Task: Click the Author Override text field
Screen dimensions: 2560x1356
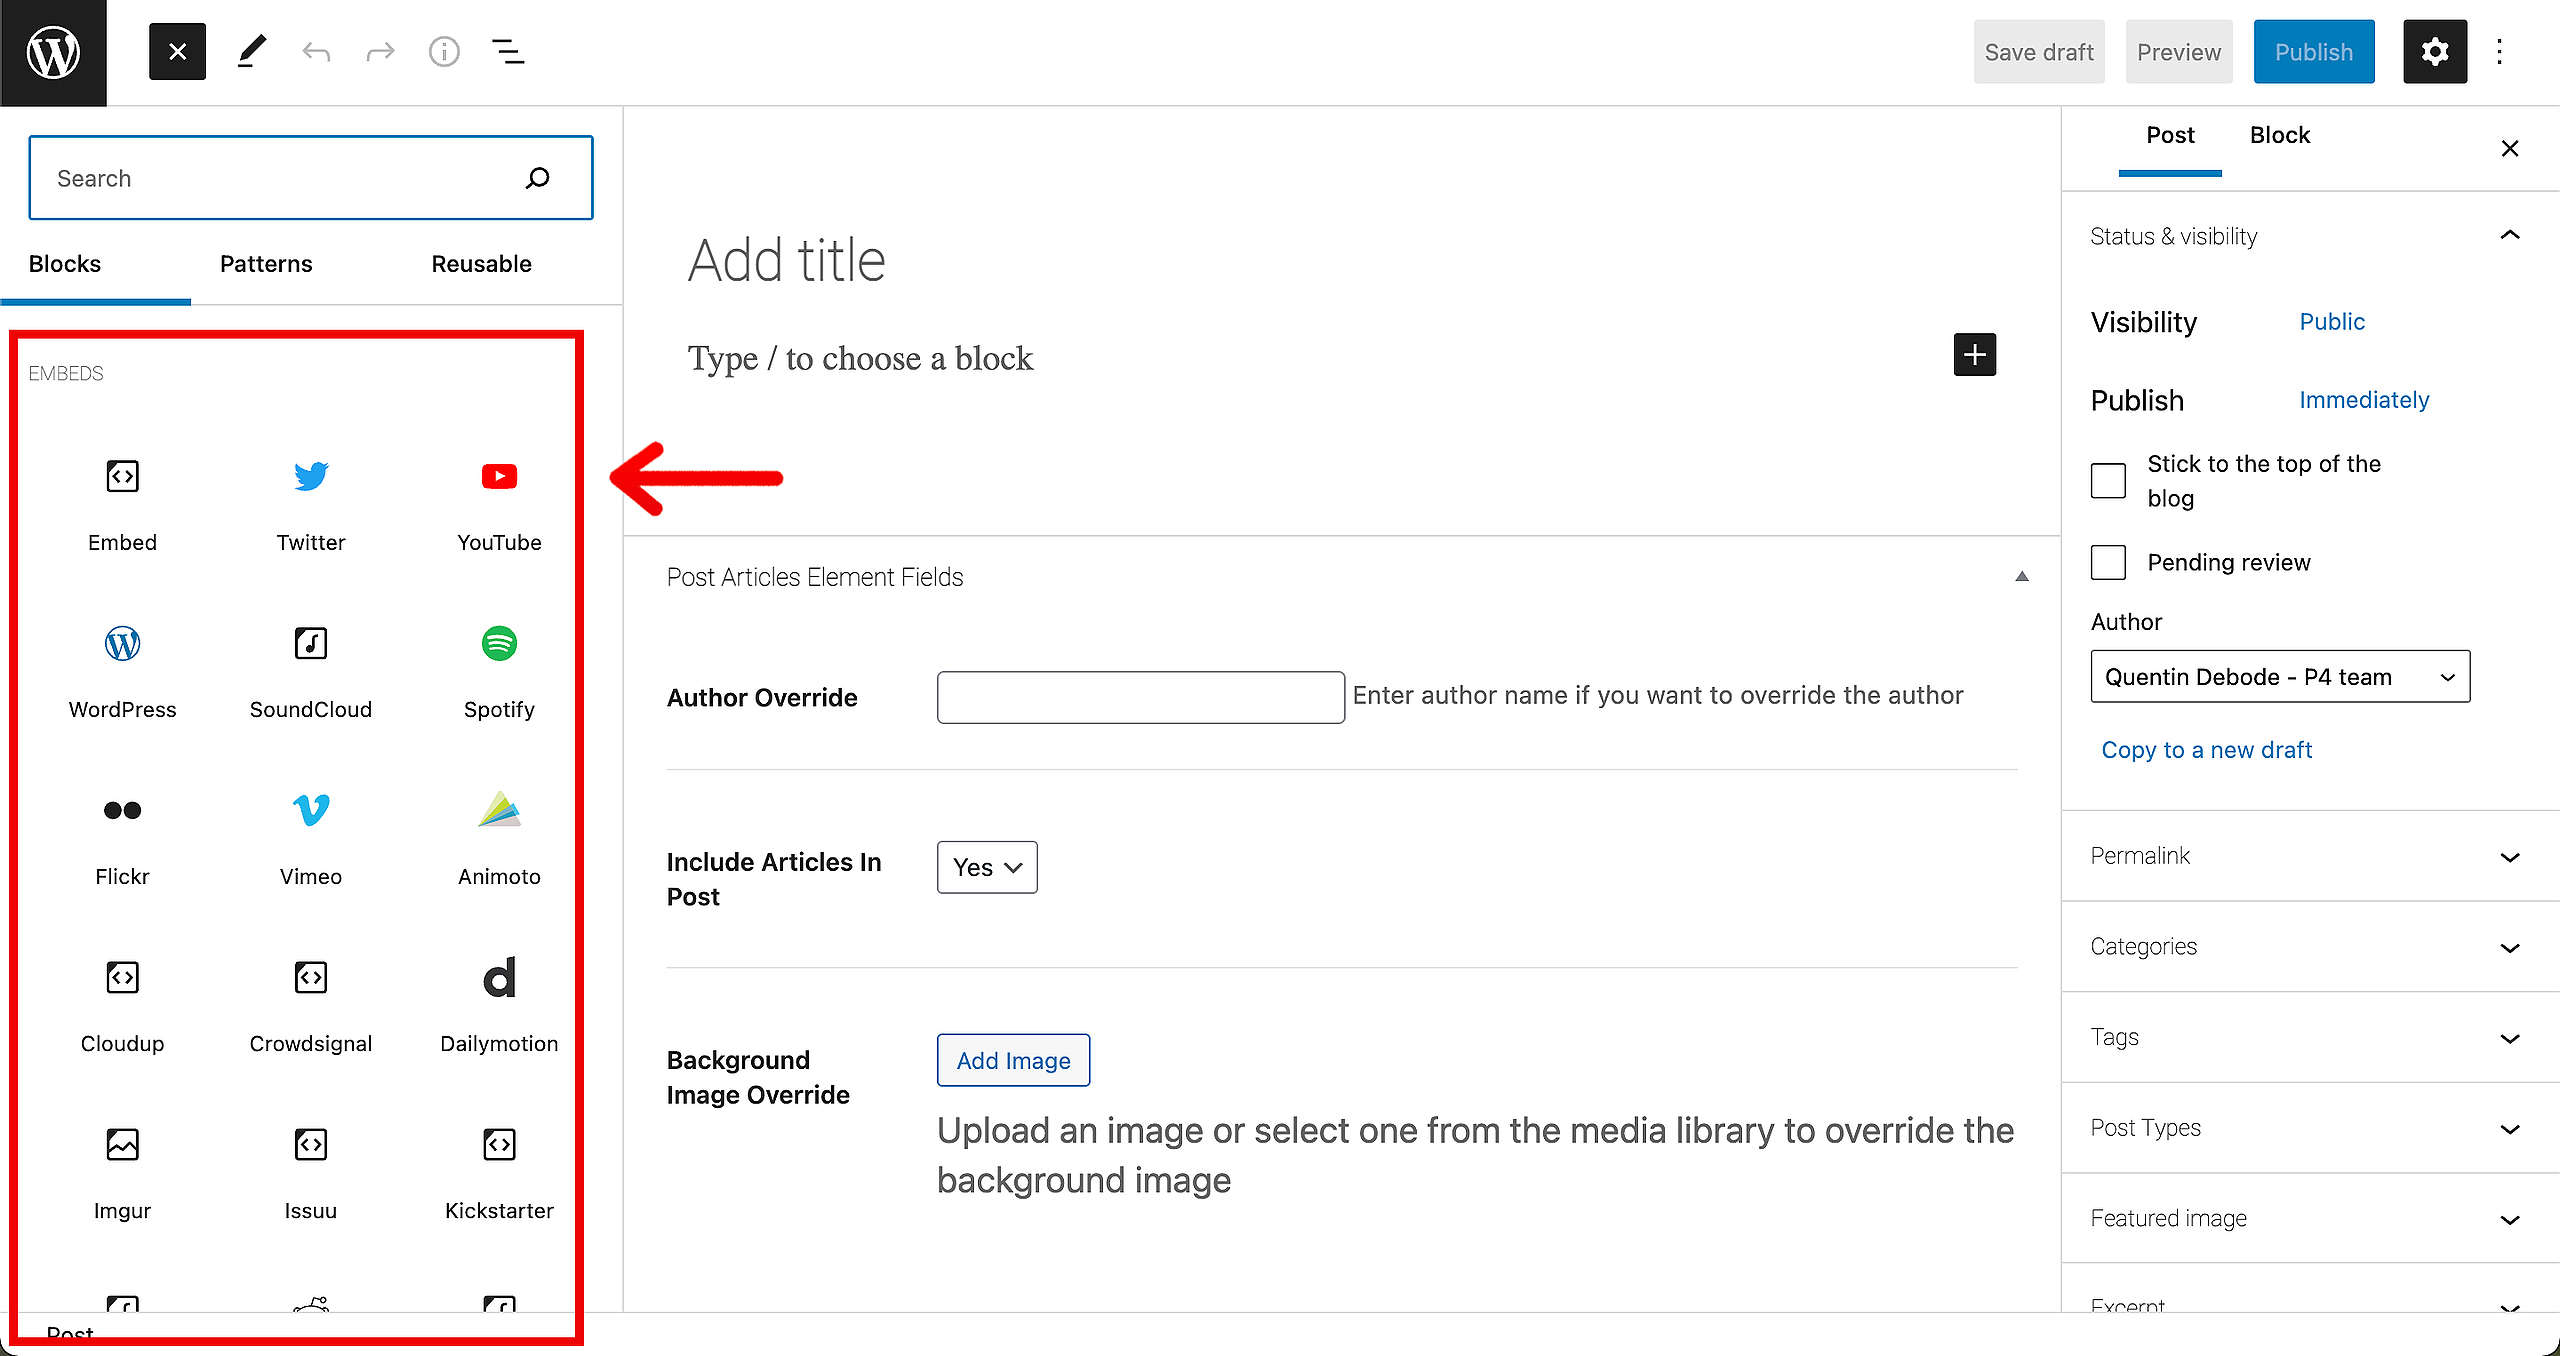Action: [x=1141, y=697]
